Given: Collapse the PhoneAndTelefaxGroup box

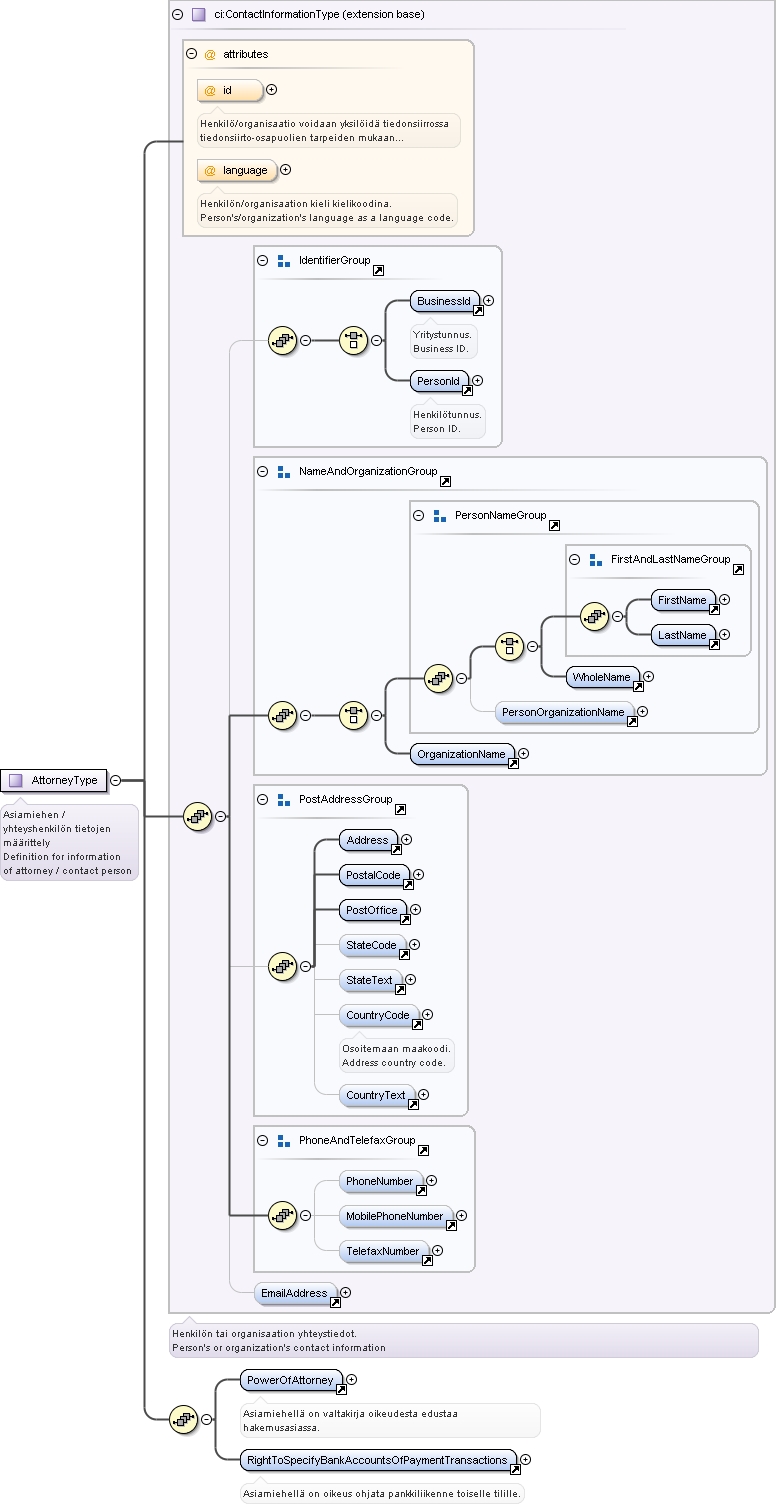Looking at the screenshot, I should pyautogui.click(x=263, y=1140).
